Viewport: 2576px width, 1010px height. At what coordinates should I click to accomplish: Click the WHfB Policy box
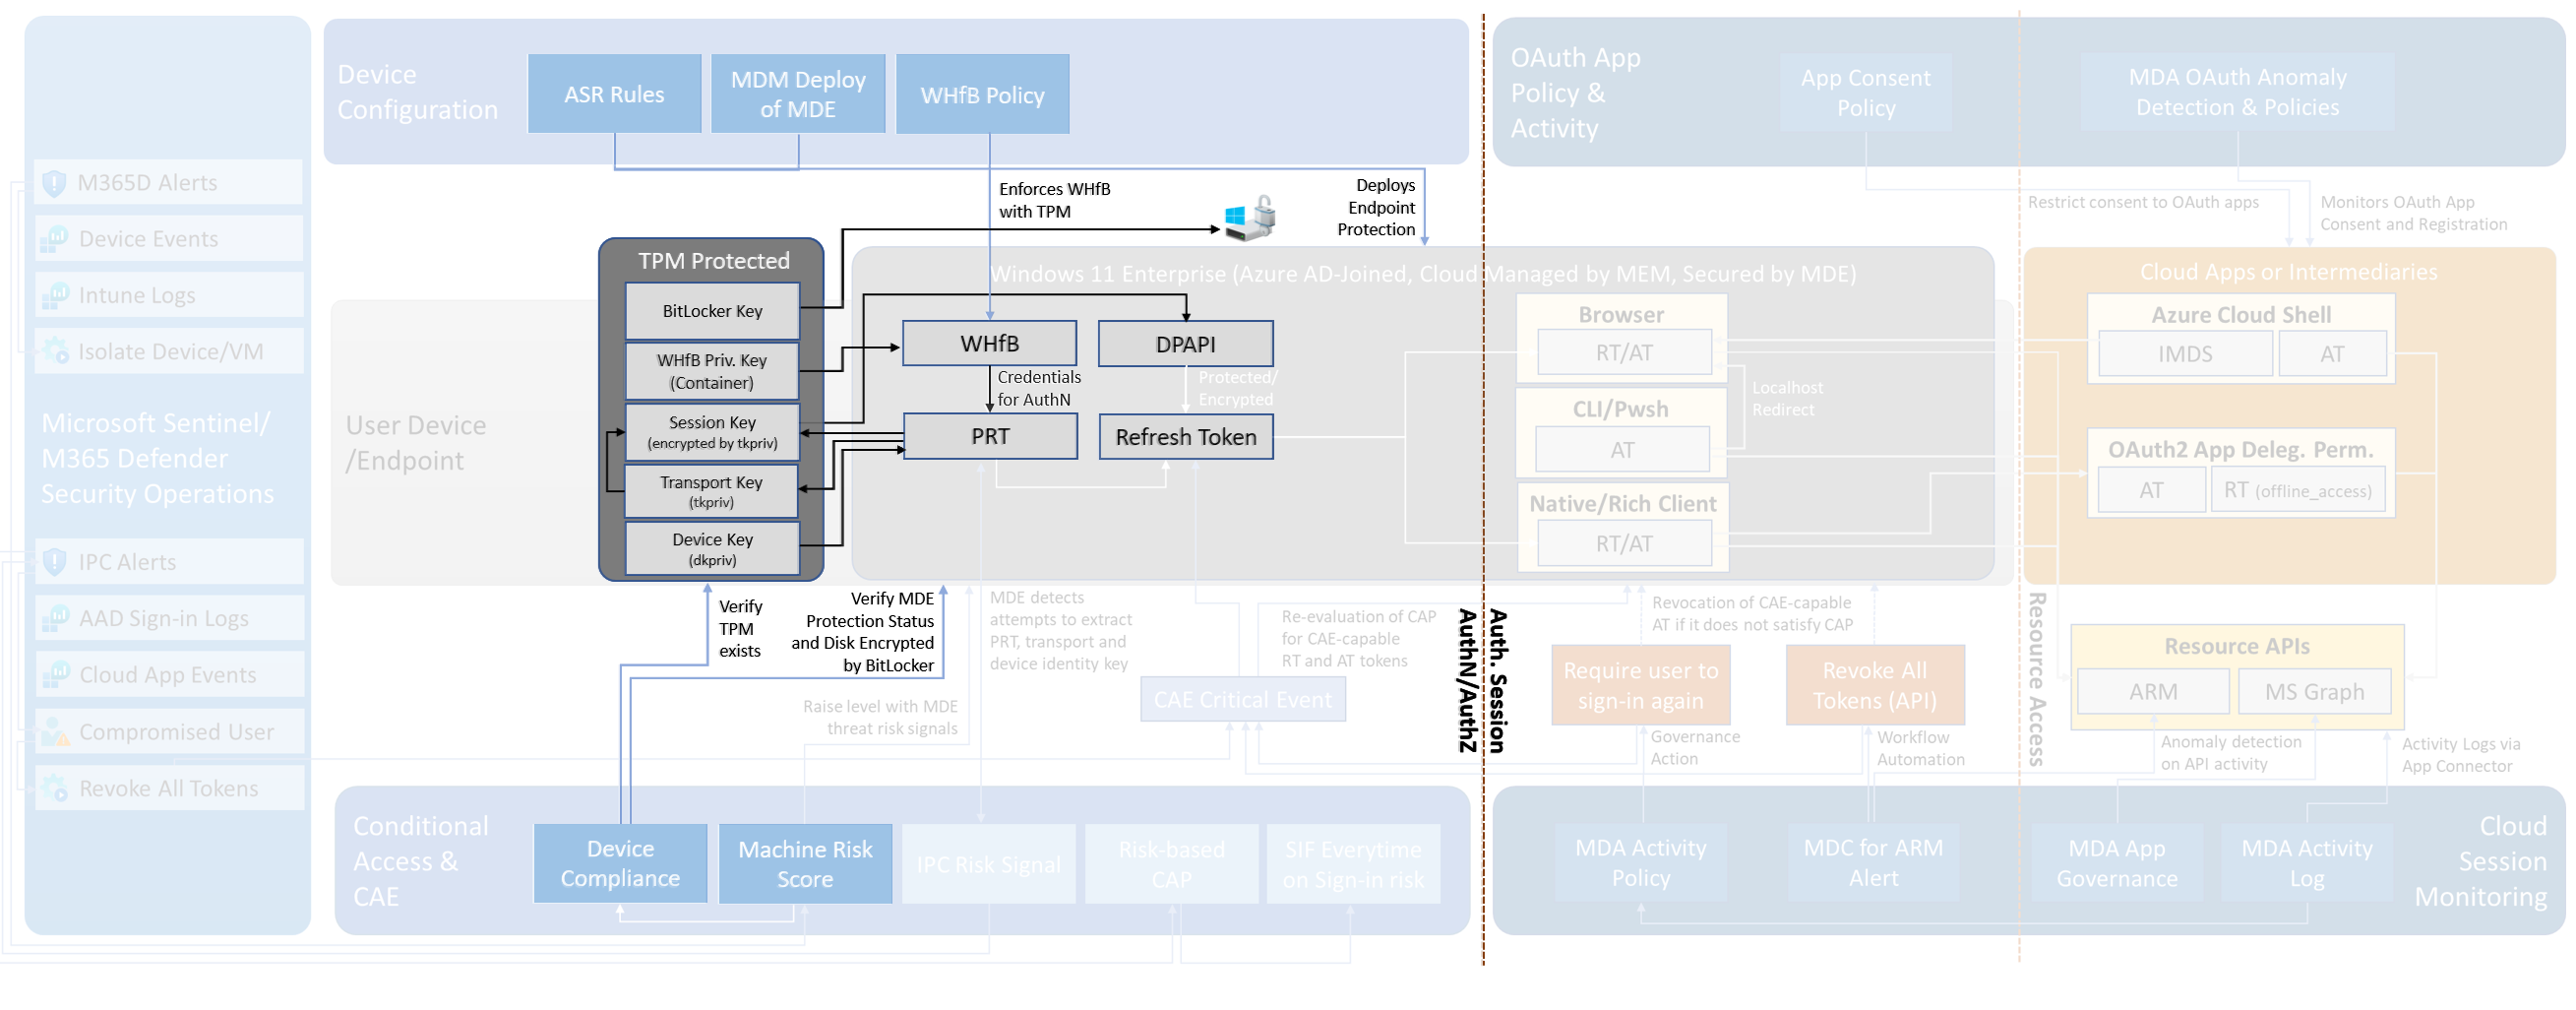click(982, 94)
